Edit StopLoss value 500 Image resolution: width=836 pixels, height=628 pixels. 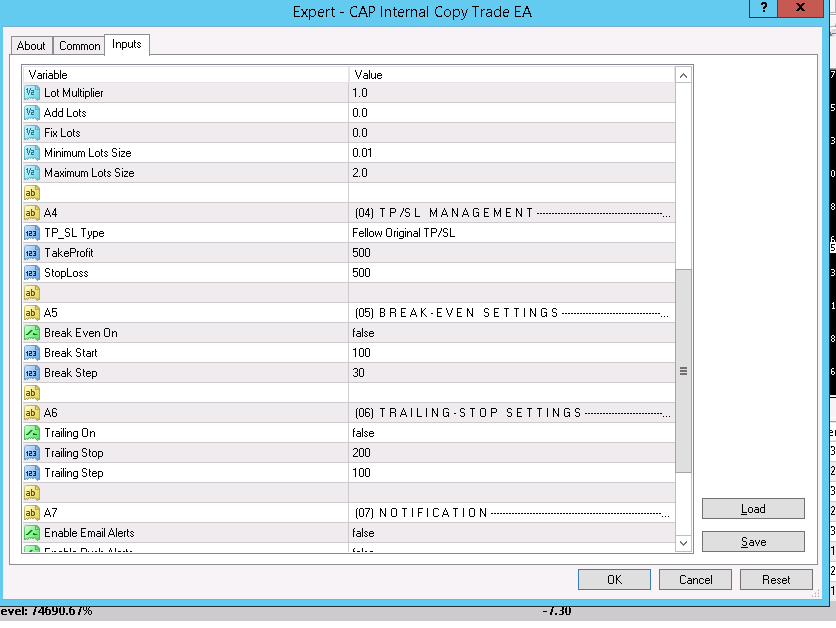[x=512, y=273]
